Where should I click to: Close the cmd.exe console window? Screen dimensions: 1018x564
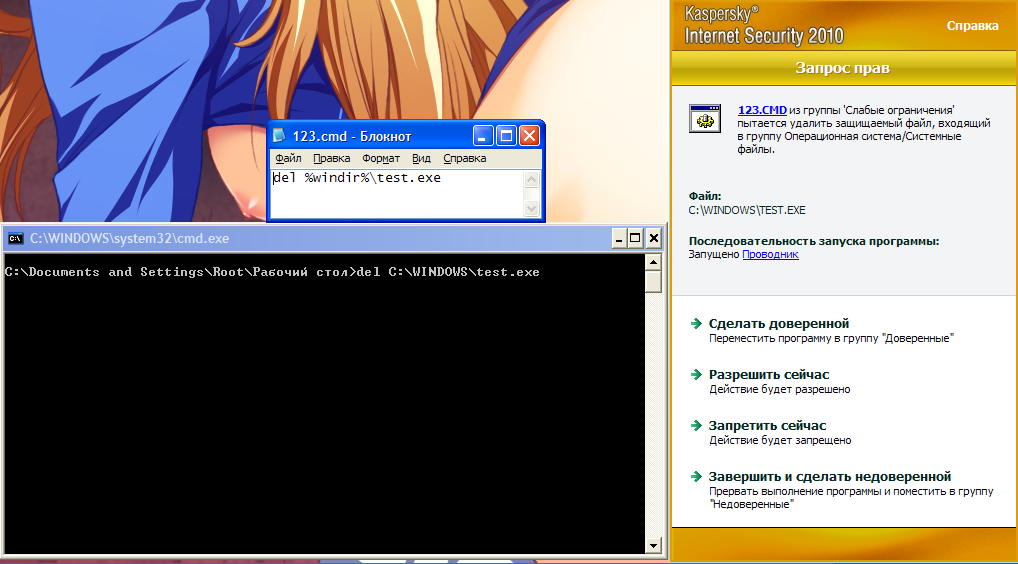click(x=654, y=238)
